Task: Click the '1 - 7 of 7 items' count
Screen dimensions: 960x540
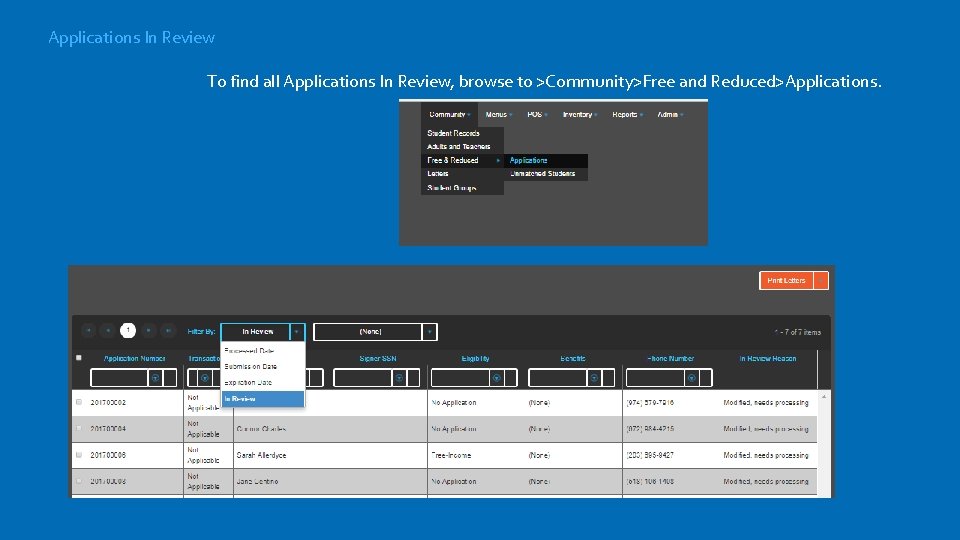Action: tap(797, 332)
